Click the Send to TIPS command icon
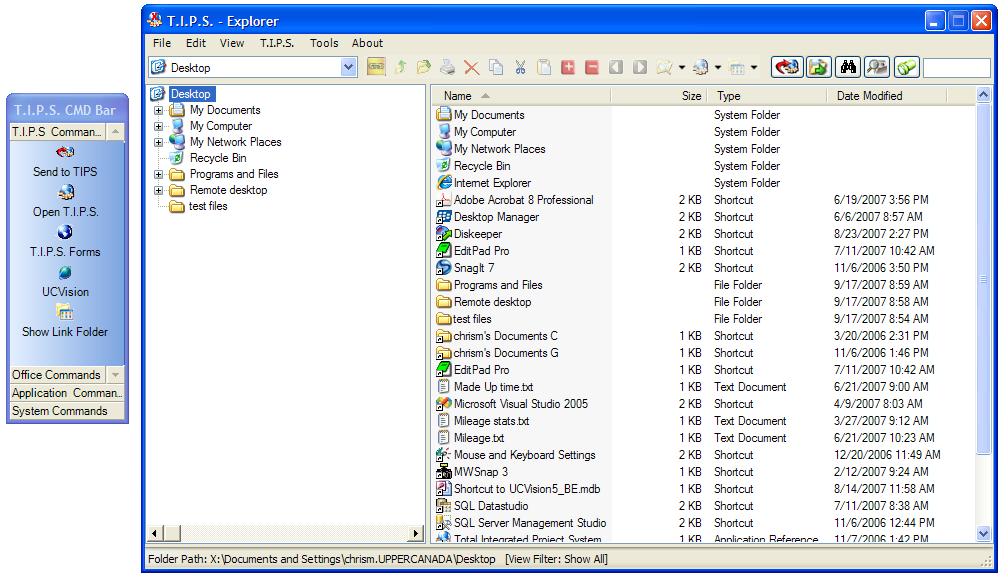Screen dimensions: 1008x584 pos(65,153)
